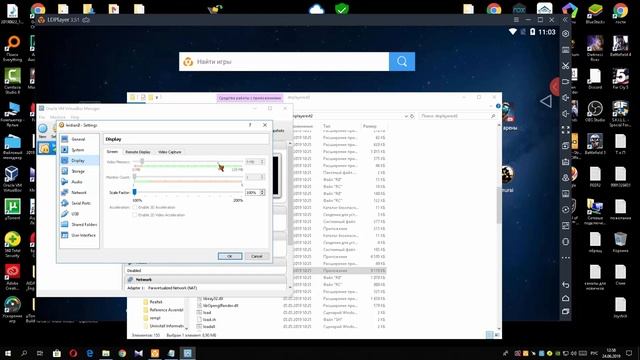Open the Machine menu in VirtualBox Manager

click(58, 117)
